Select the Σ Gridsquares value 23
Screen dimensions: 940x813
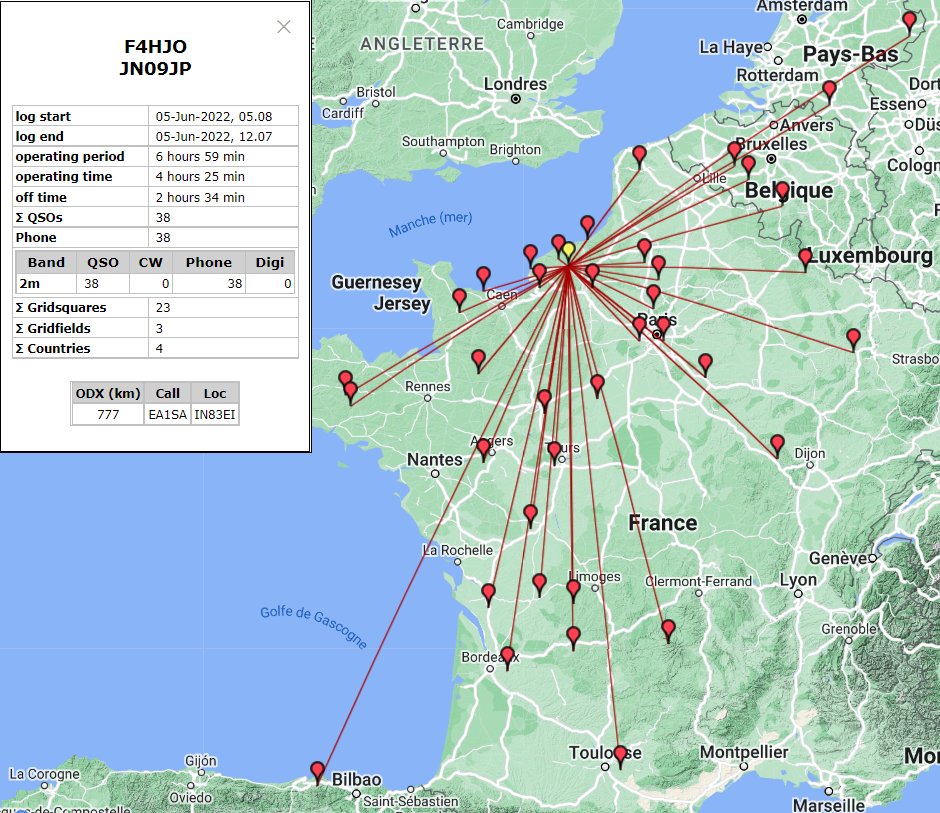pos(163,308)
